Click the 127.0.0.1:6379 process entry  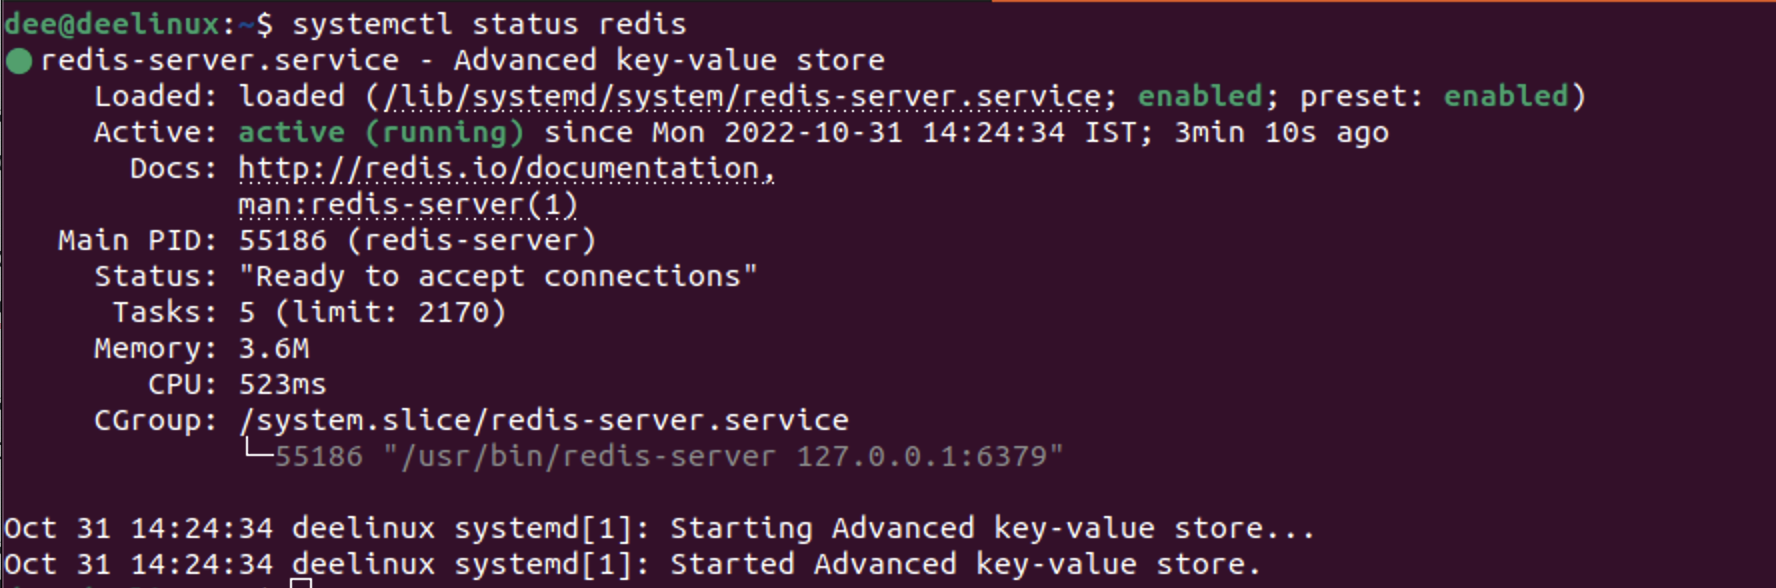(x=669, y=457)
